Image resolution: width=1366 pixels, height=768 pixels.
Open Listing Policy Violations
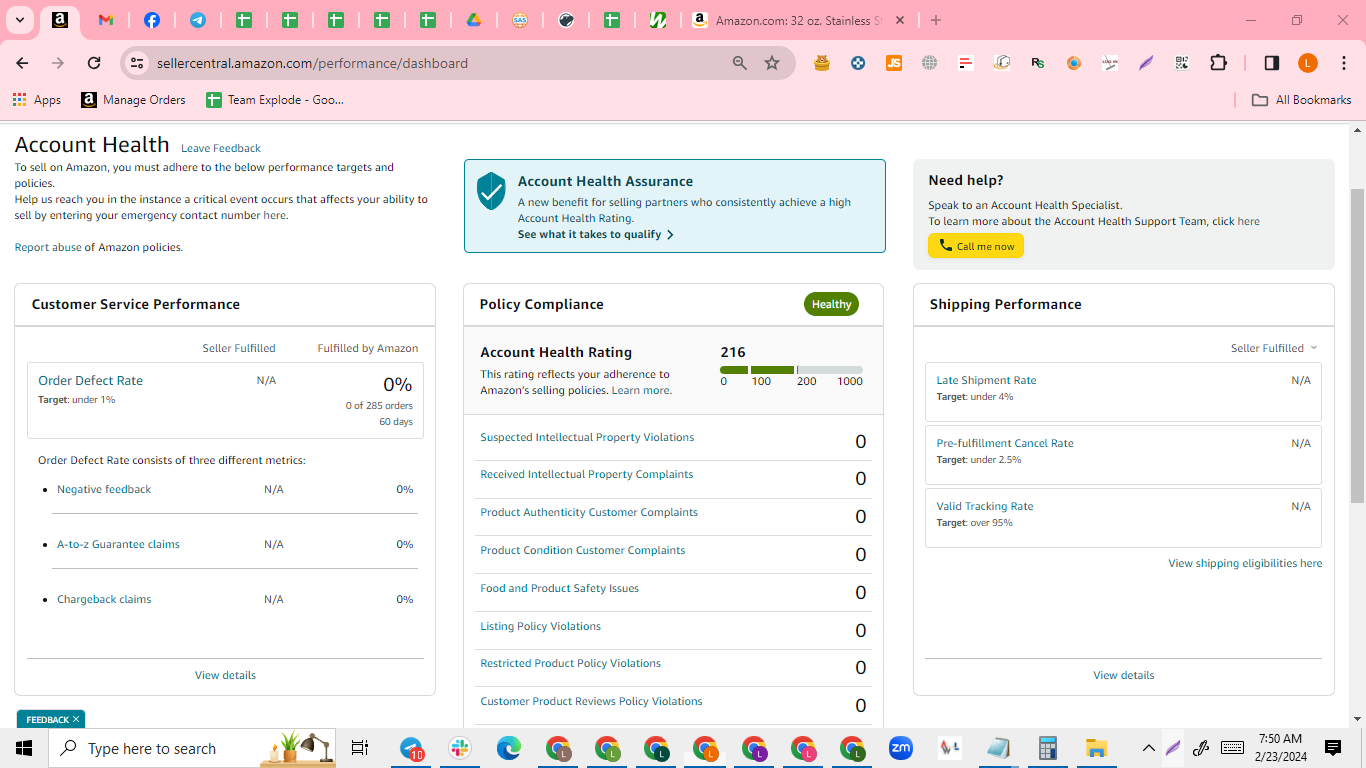click(540, 626)
